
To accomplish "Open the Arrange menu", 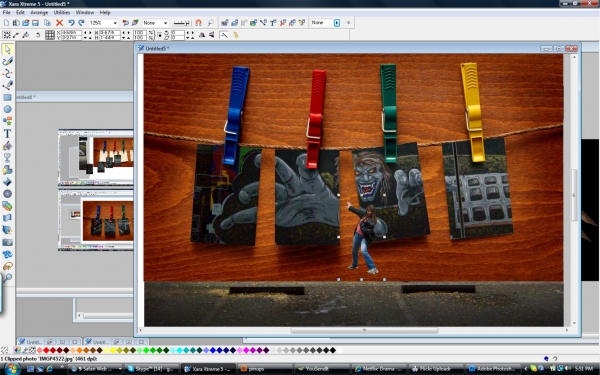I will [39, 13].
